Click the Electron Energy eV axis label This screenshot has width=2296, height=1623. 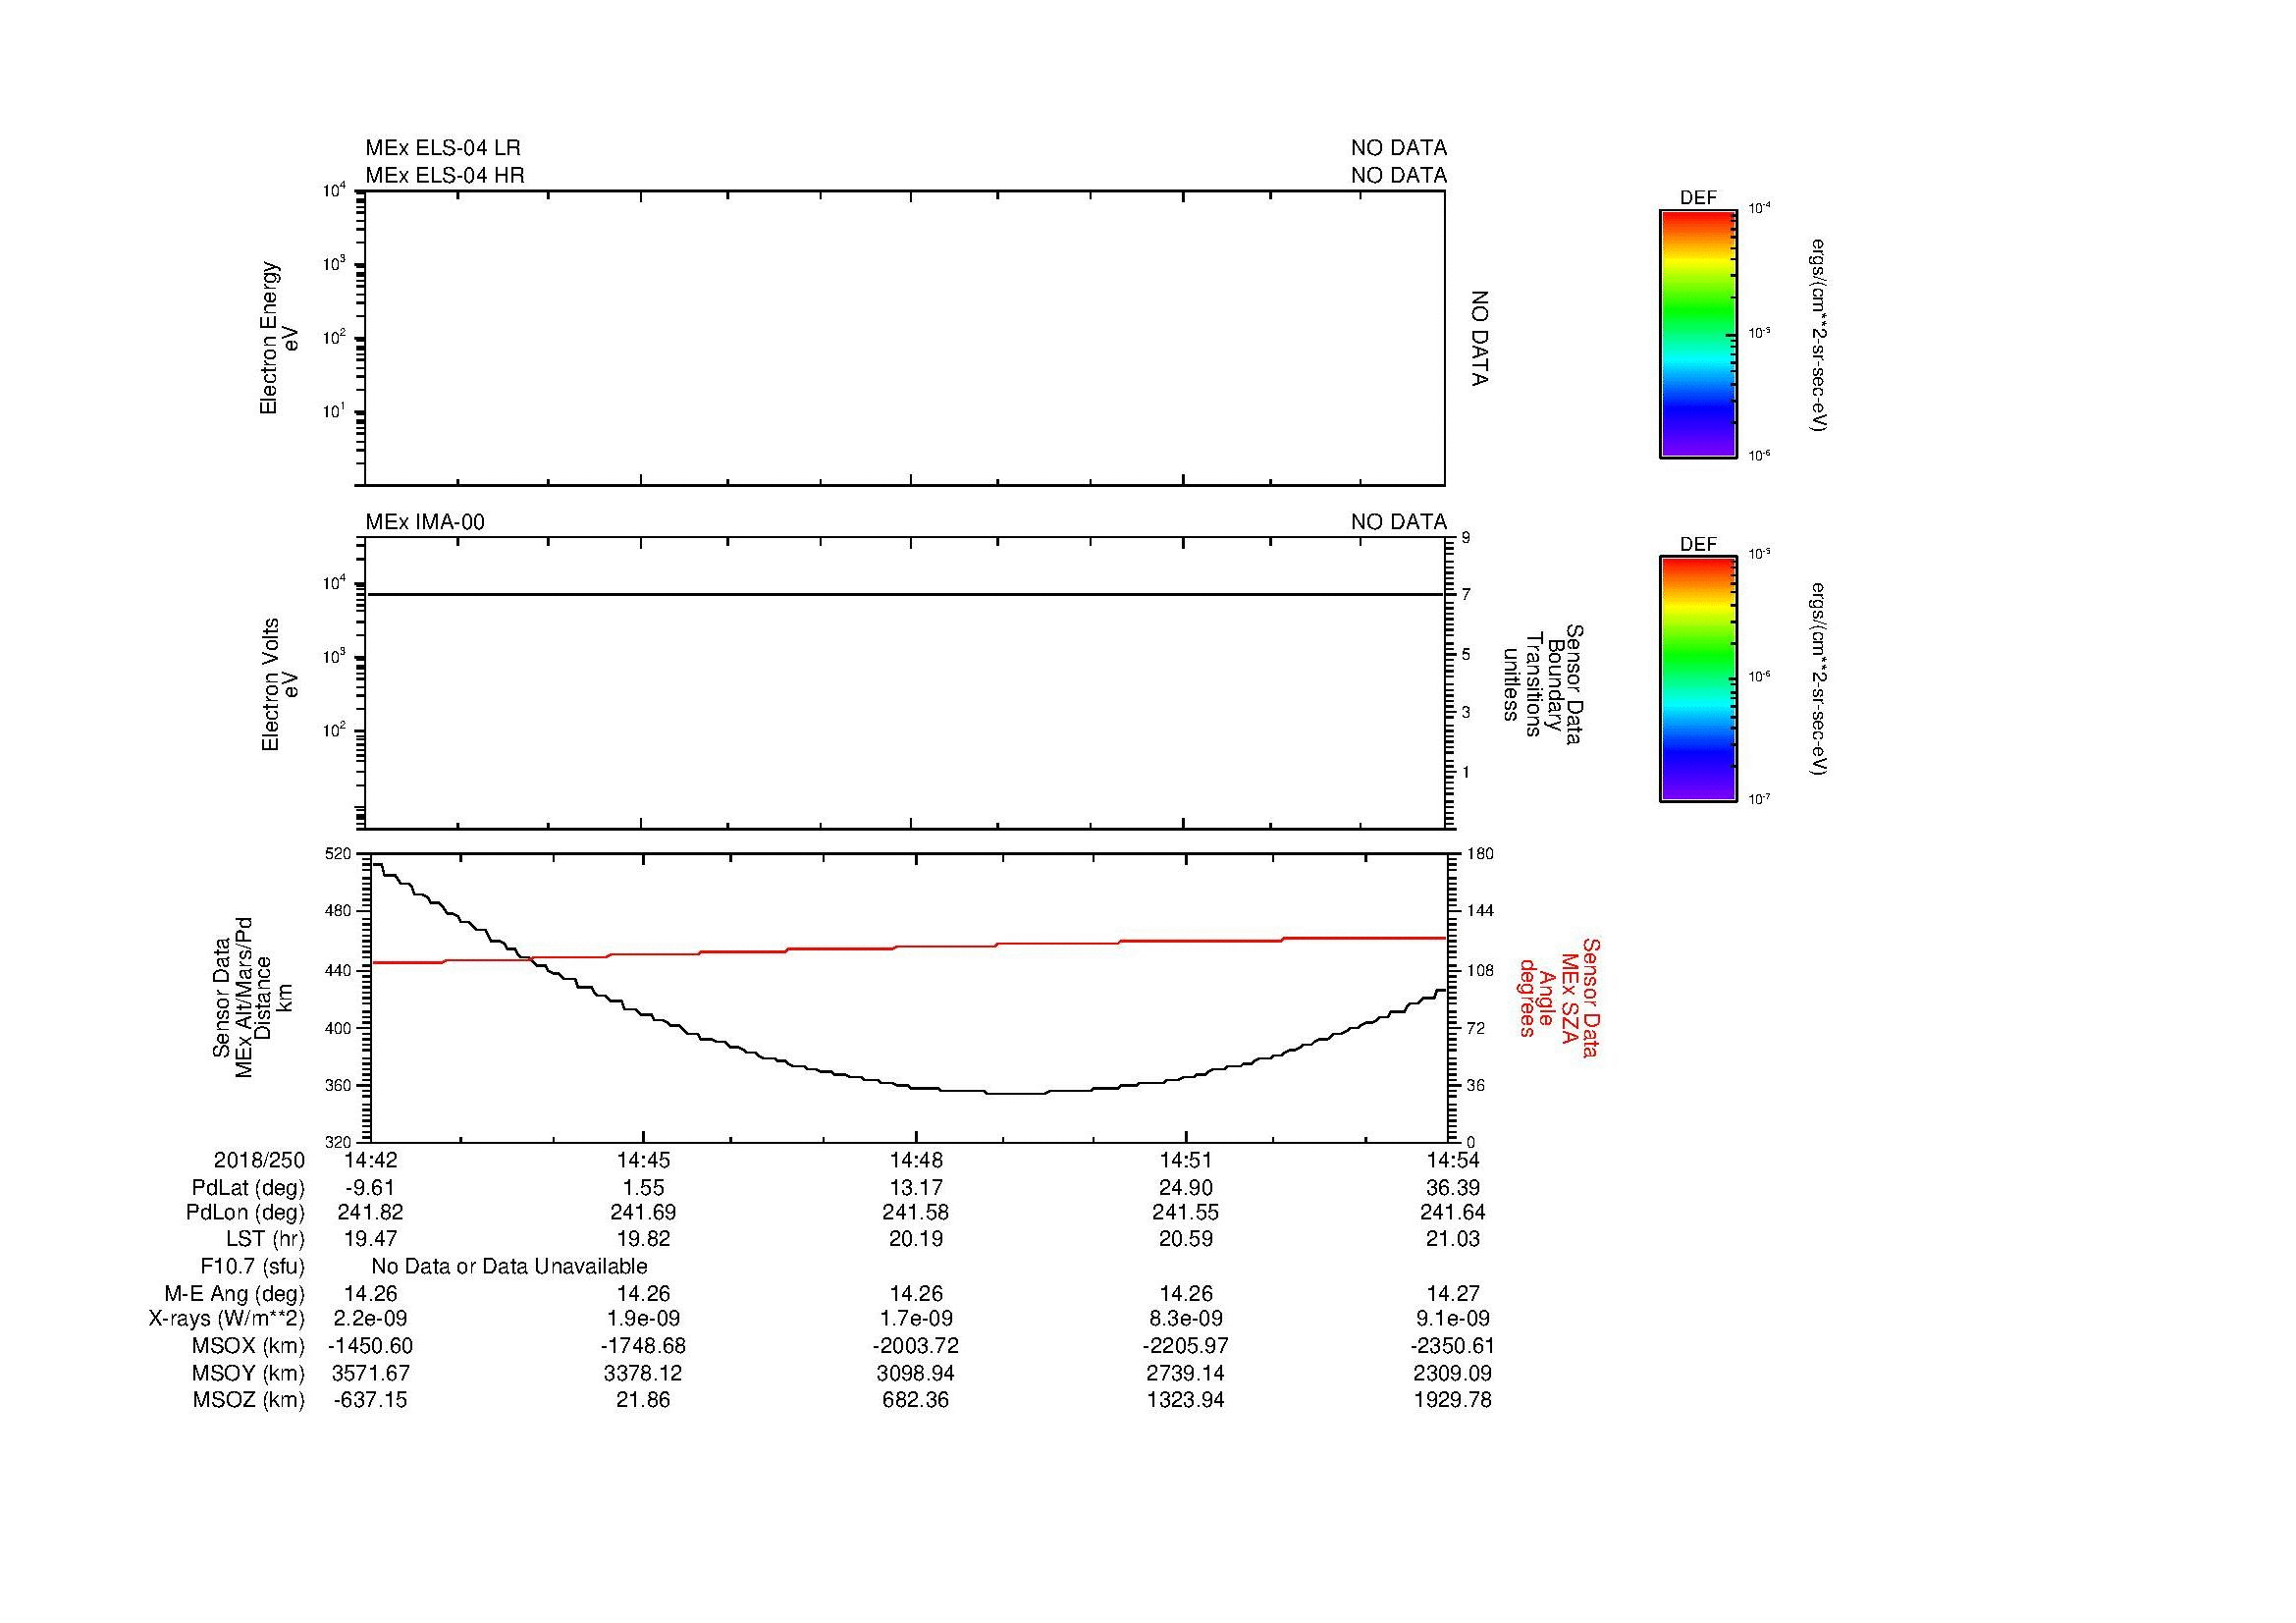(279, 338)
